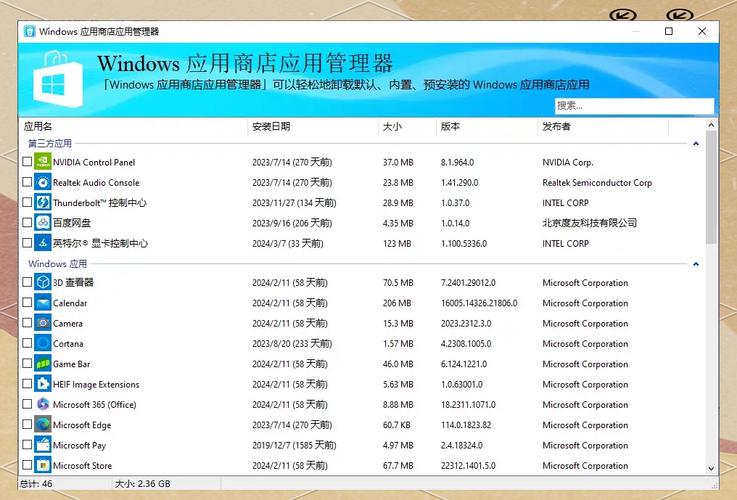
Task: Click the 英特尔 显卡控制中心 app icon
Action: (42, 243)
